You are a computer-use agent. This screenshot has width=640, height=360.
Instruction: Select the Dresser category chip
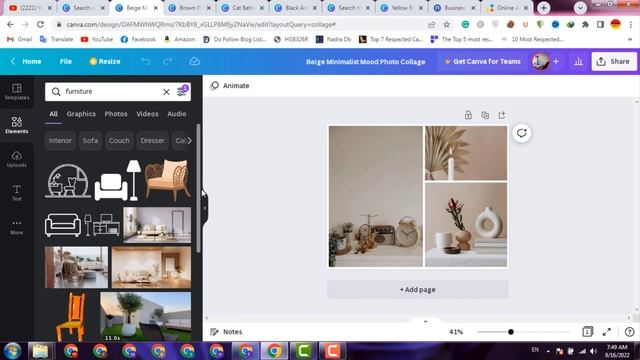pos(152,140)
